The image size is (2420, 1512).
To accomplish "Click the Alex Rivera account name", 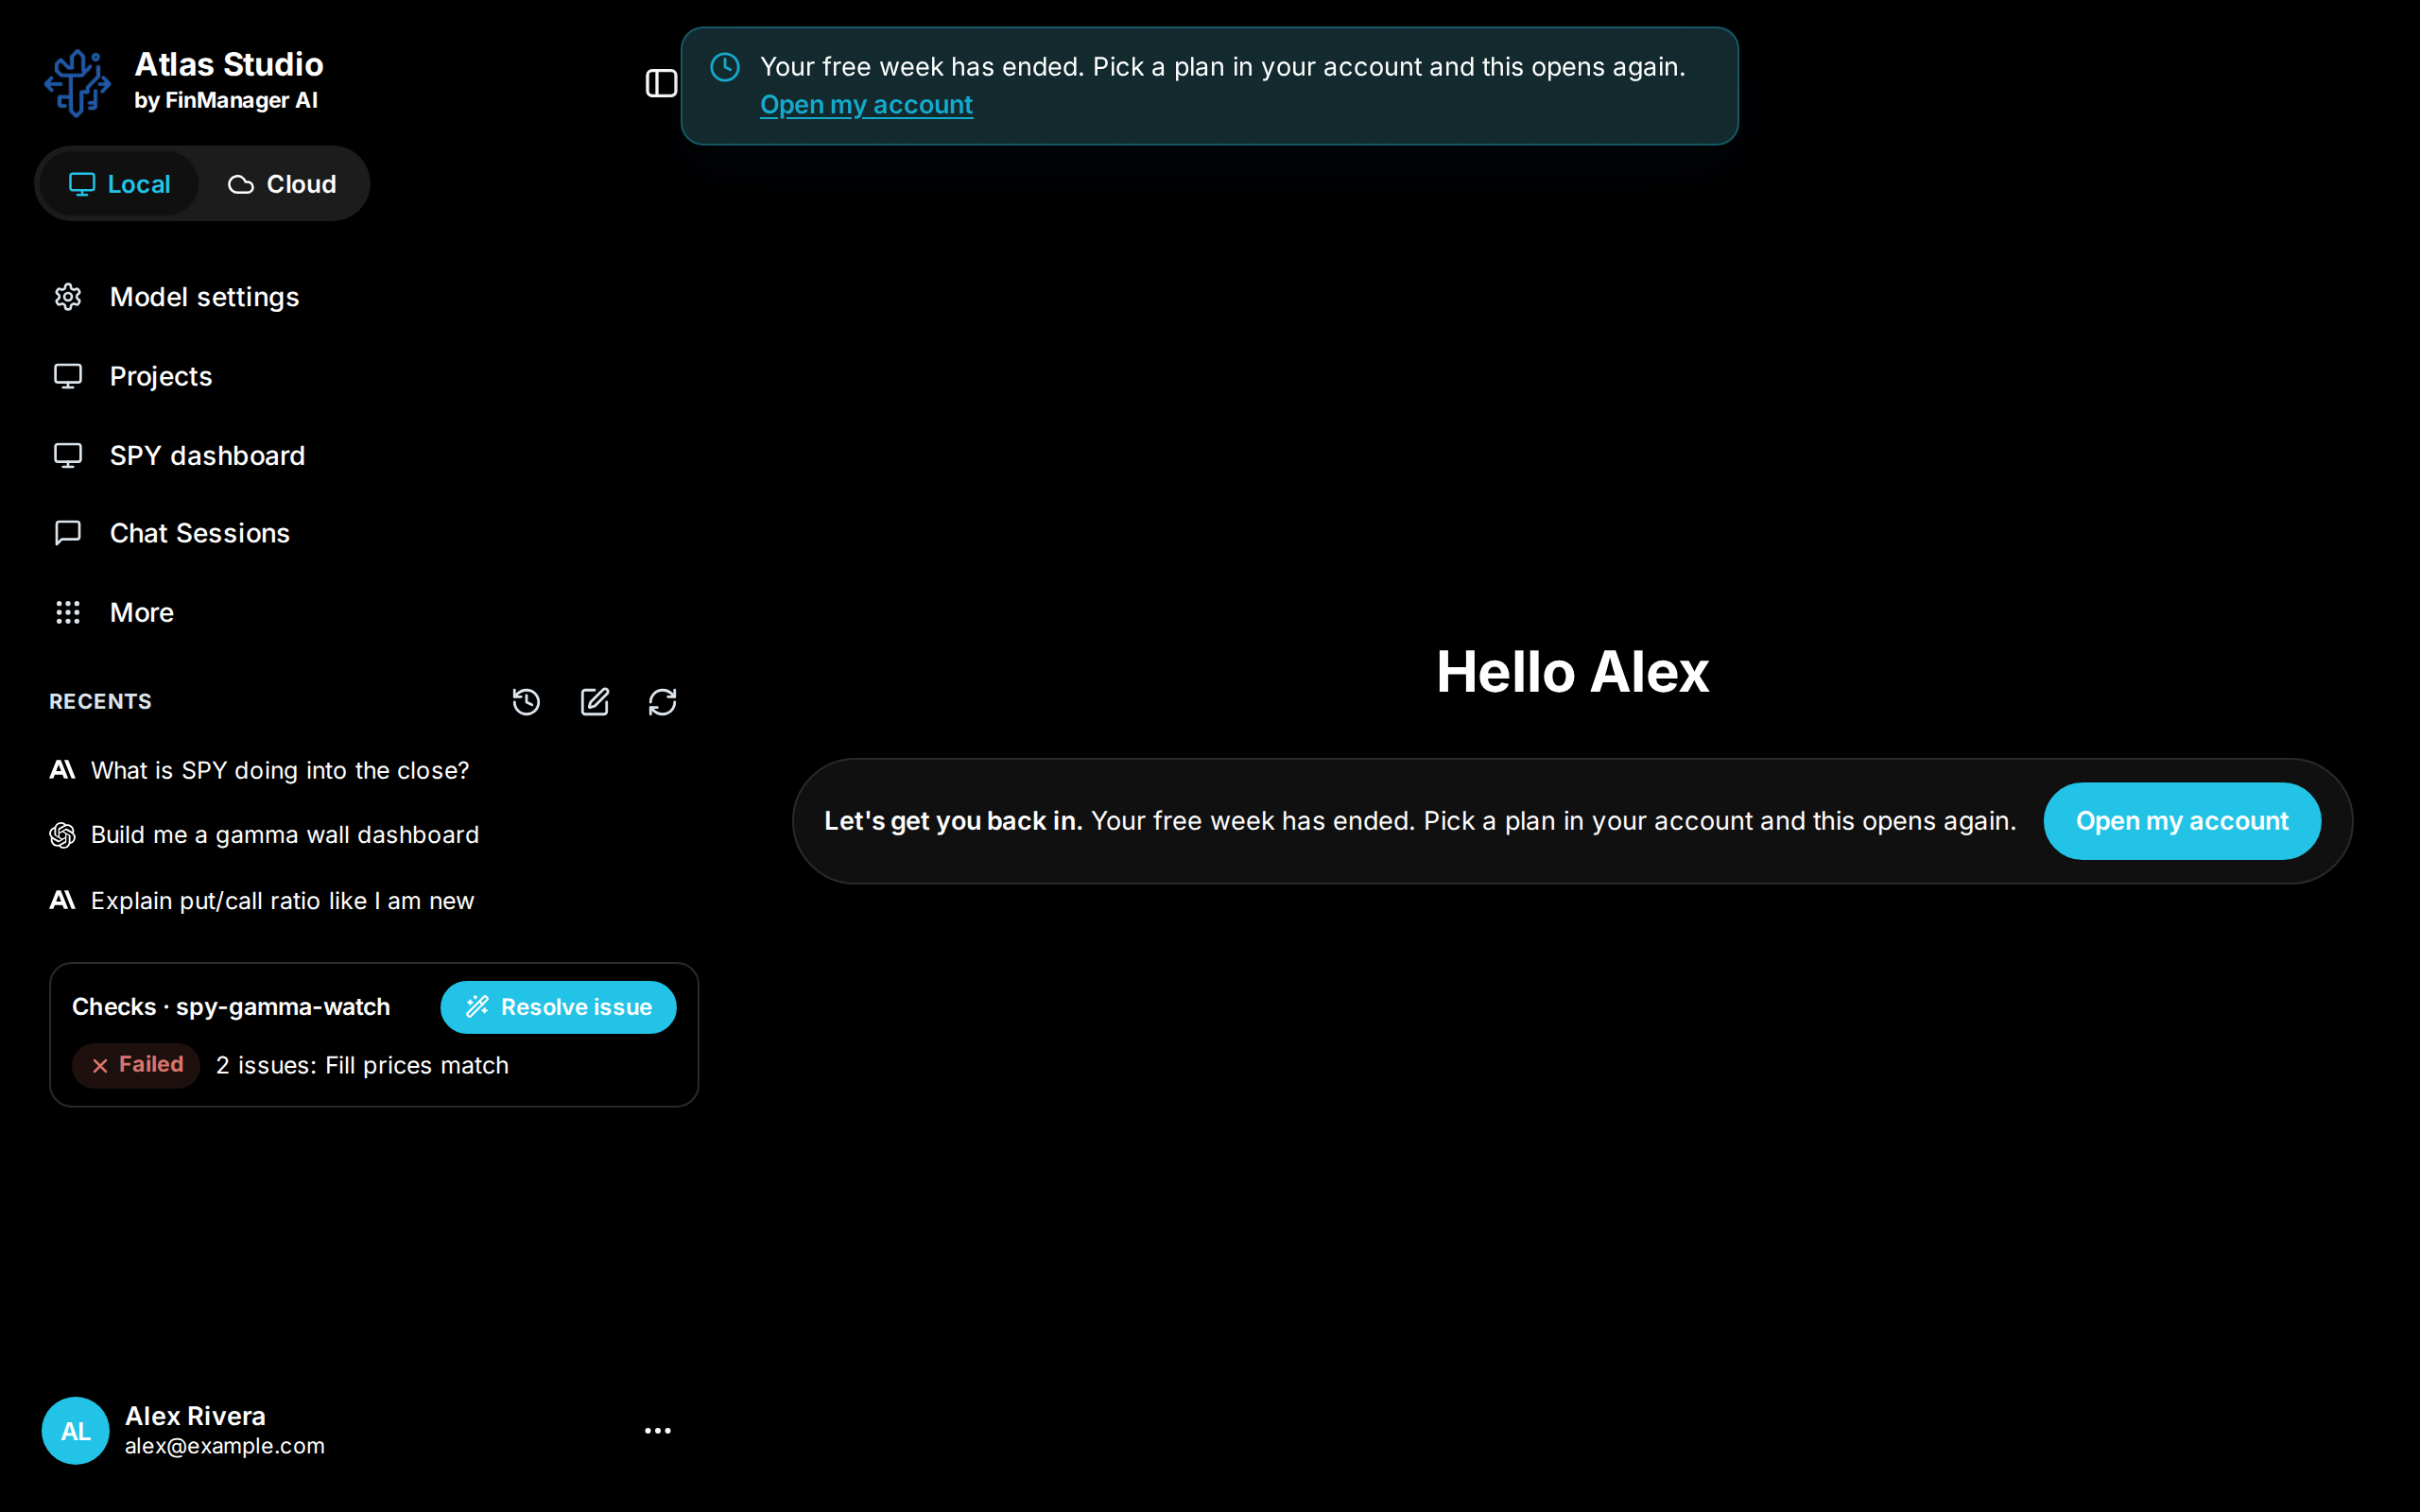I will [195, 1416].
